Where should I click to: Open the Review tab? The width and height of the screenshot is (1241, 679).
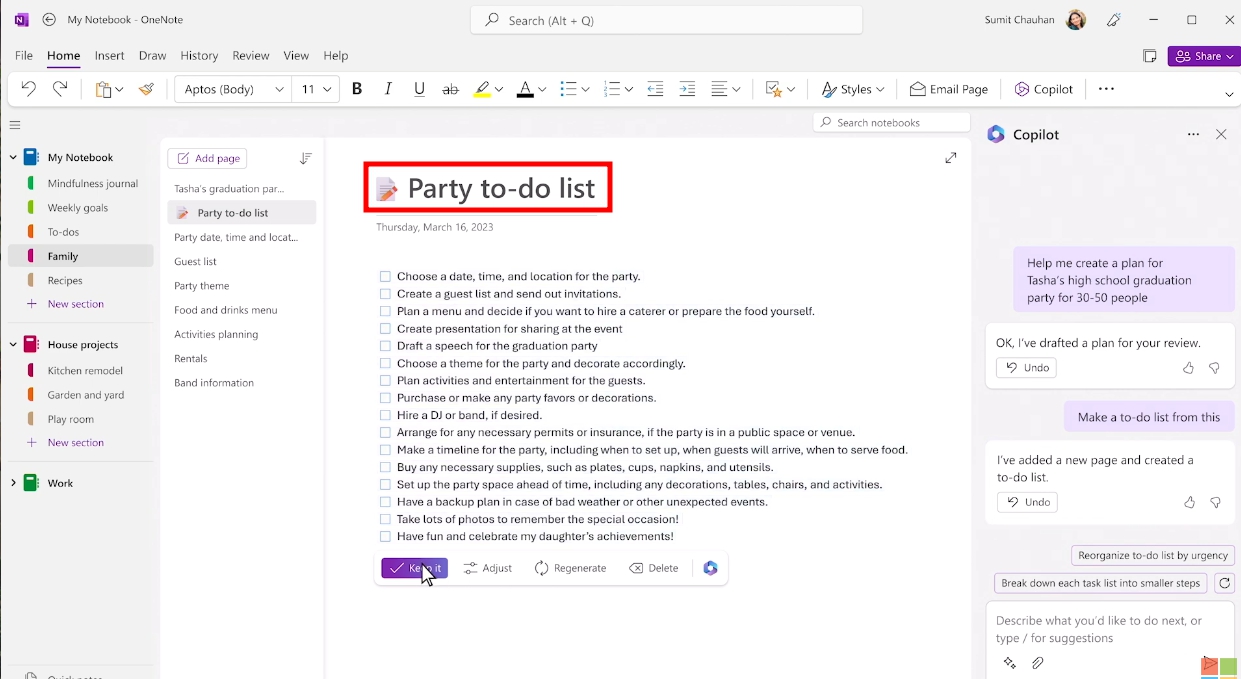[x=250, y=56]
